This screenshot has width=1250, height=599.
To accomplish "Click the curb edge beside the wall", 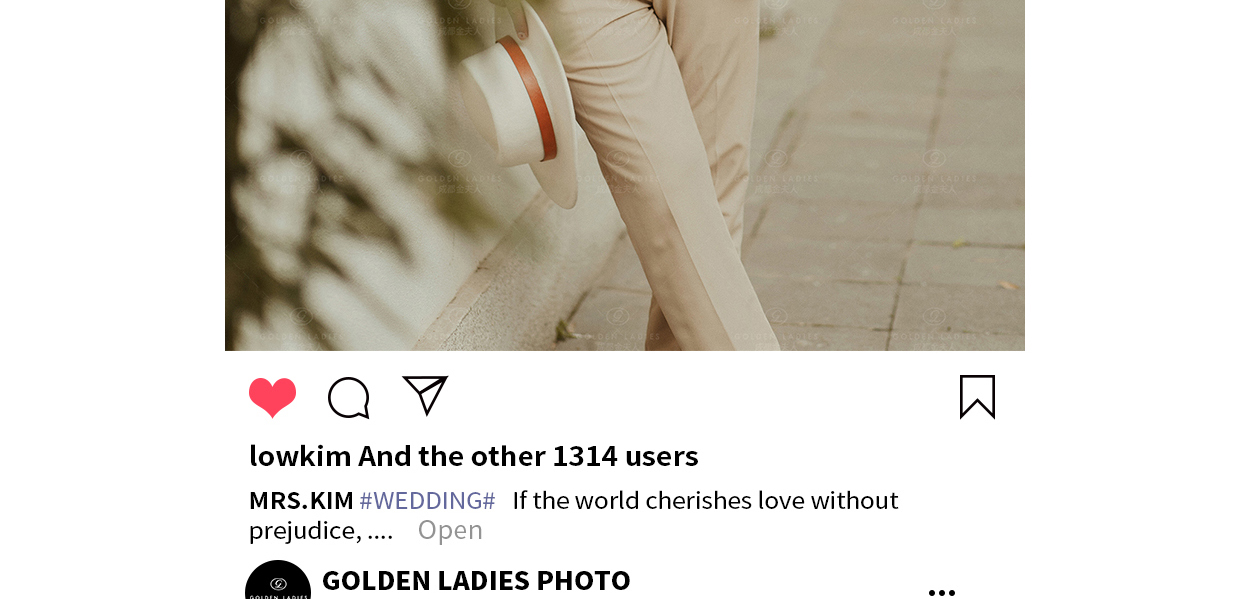I will pos(500,290).
